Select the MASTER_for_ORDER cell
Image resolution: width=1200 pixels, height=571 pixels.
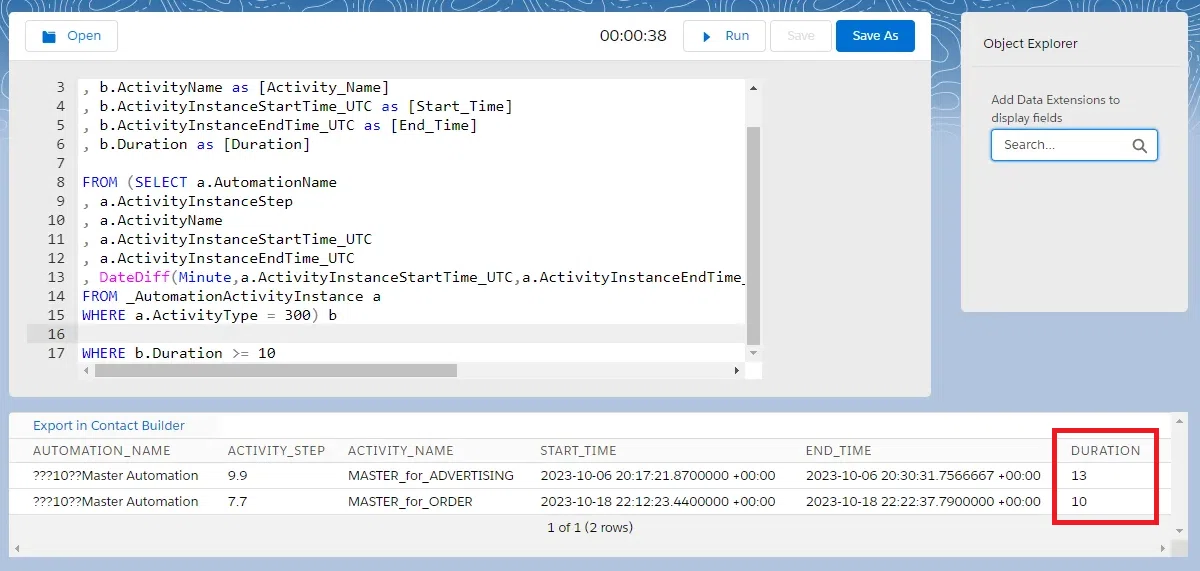tap(410, 502)
